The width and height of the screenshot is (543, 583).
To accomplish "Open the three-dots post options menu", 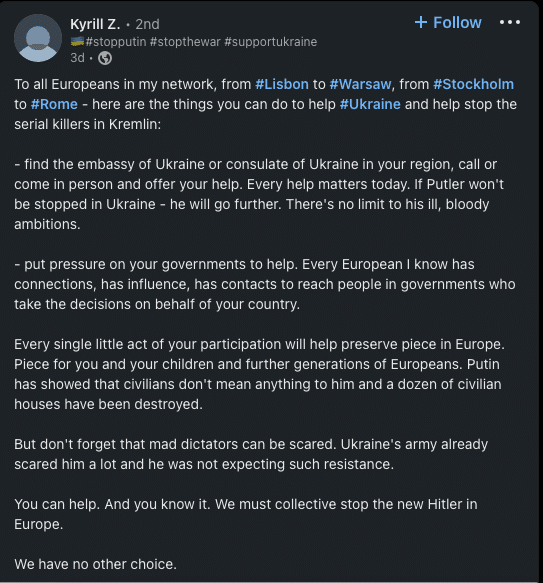I will (x=510, y=22).
